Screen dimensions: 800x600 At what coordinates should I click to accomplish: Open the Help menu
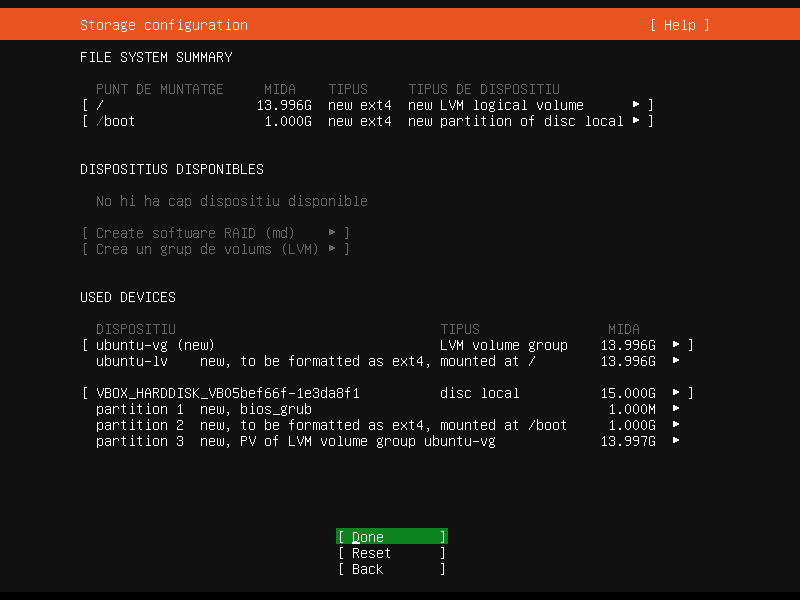pyautogui.click(x=679, y=25)
